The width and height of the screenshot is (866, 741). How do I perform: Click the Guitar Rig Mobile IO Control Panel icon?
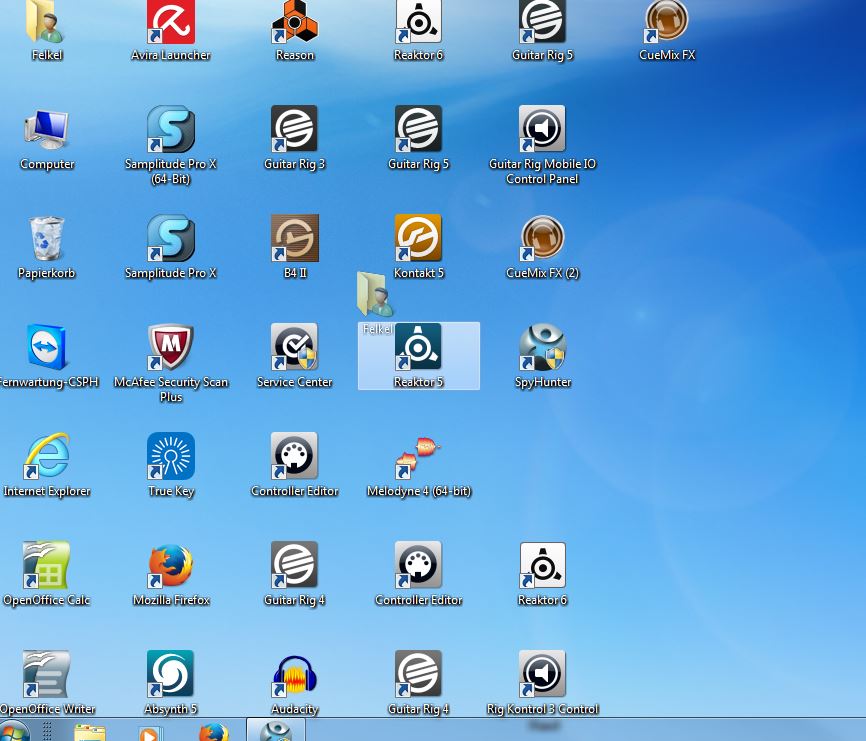(x=543, y=130)
